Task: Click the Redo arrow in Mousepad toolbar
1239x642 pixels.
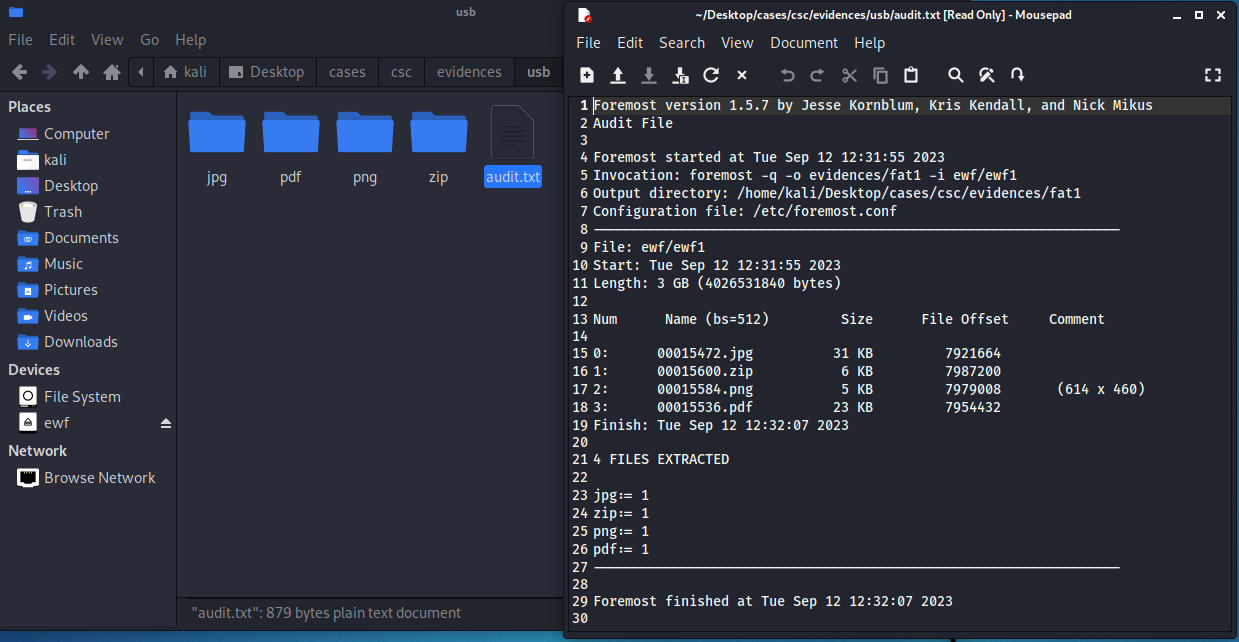Action: [x=817, y=75]
